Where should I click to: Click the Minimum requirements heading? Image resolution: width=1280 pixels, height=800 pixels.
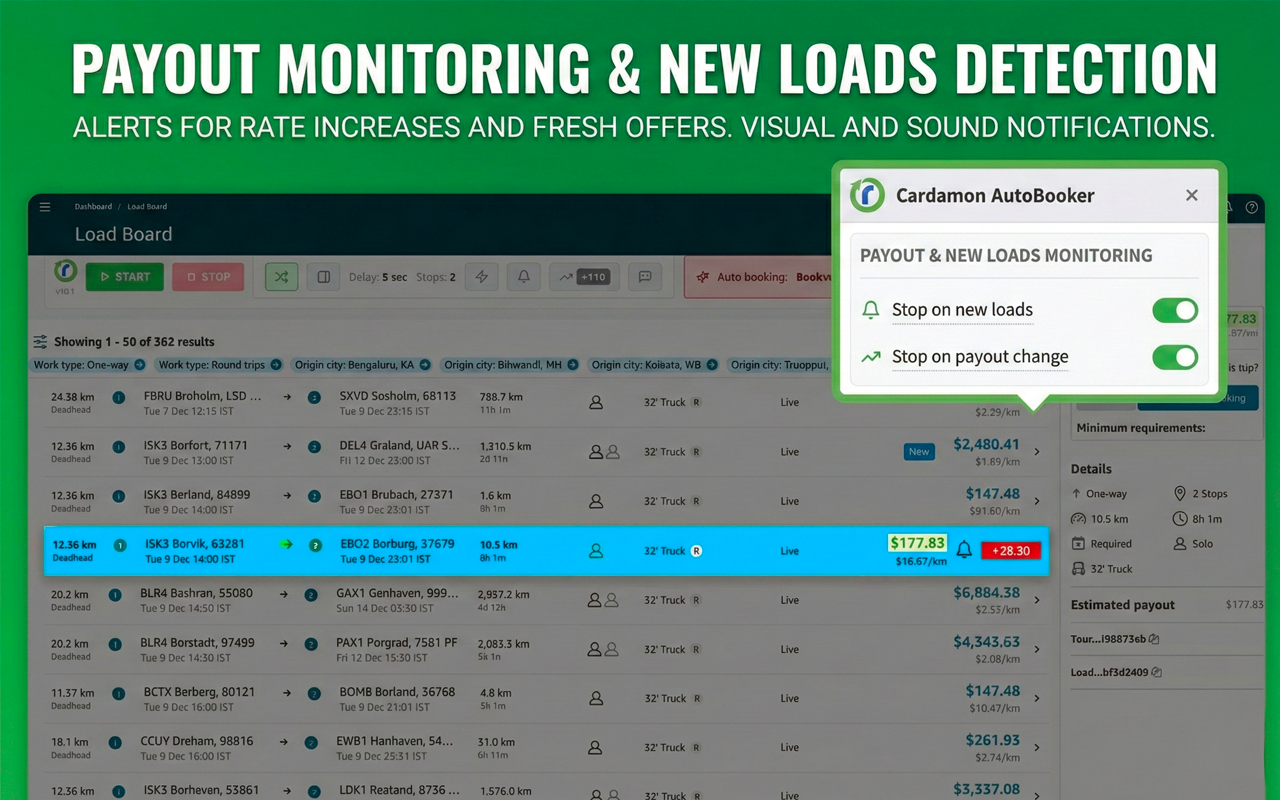coord(1140,428)
